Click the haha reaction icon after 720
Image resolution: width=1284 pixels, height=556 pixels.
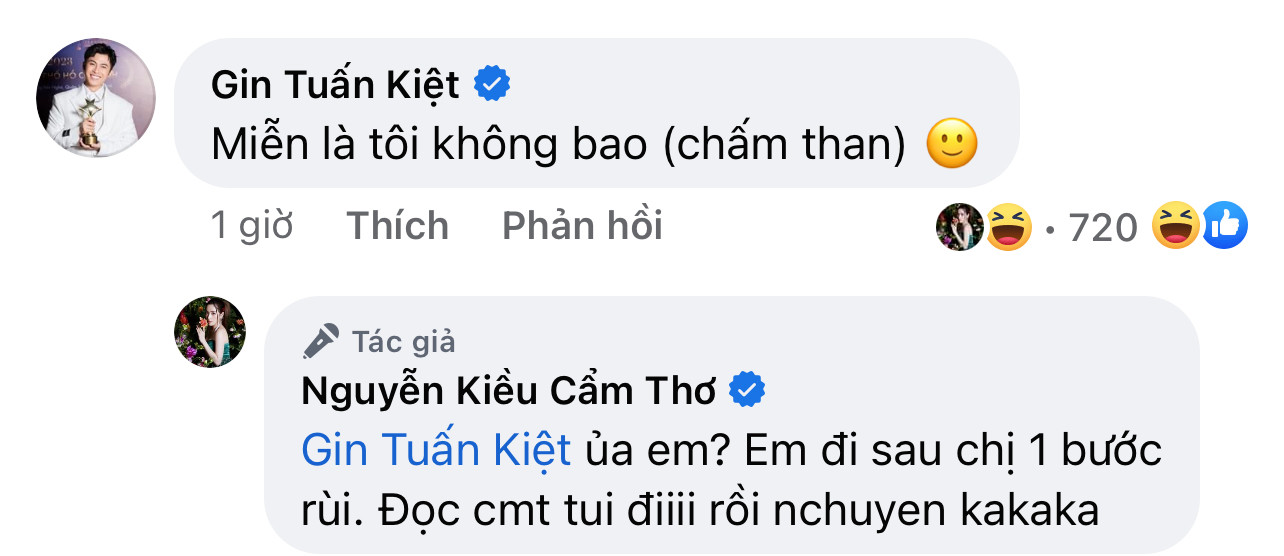(1175, 227)
